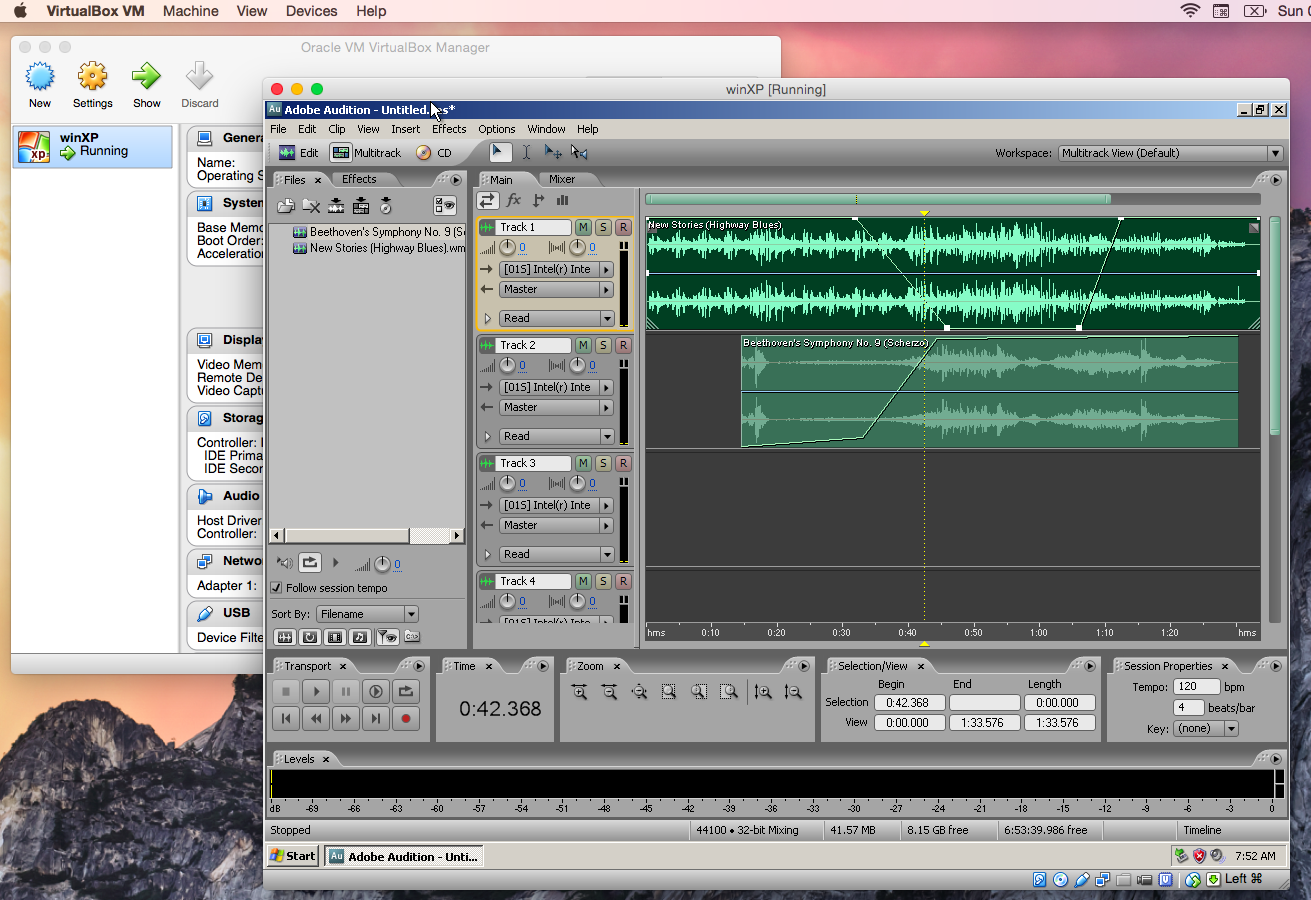Select the Time Selection tool in toolbar

click(526, 153)
